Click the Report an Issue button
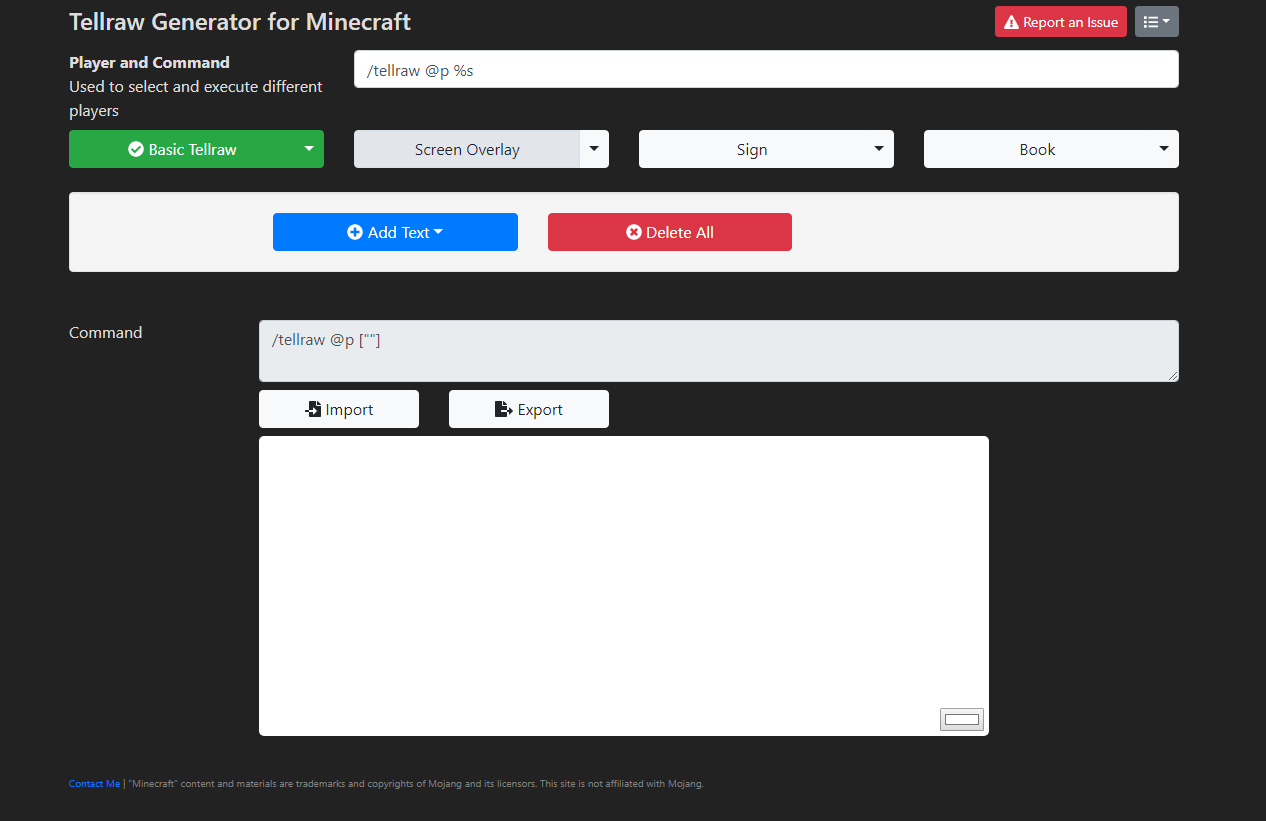The width and height of the screenshot is (1266, 821). pyautogui.click(x=1060, y=22)
